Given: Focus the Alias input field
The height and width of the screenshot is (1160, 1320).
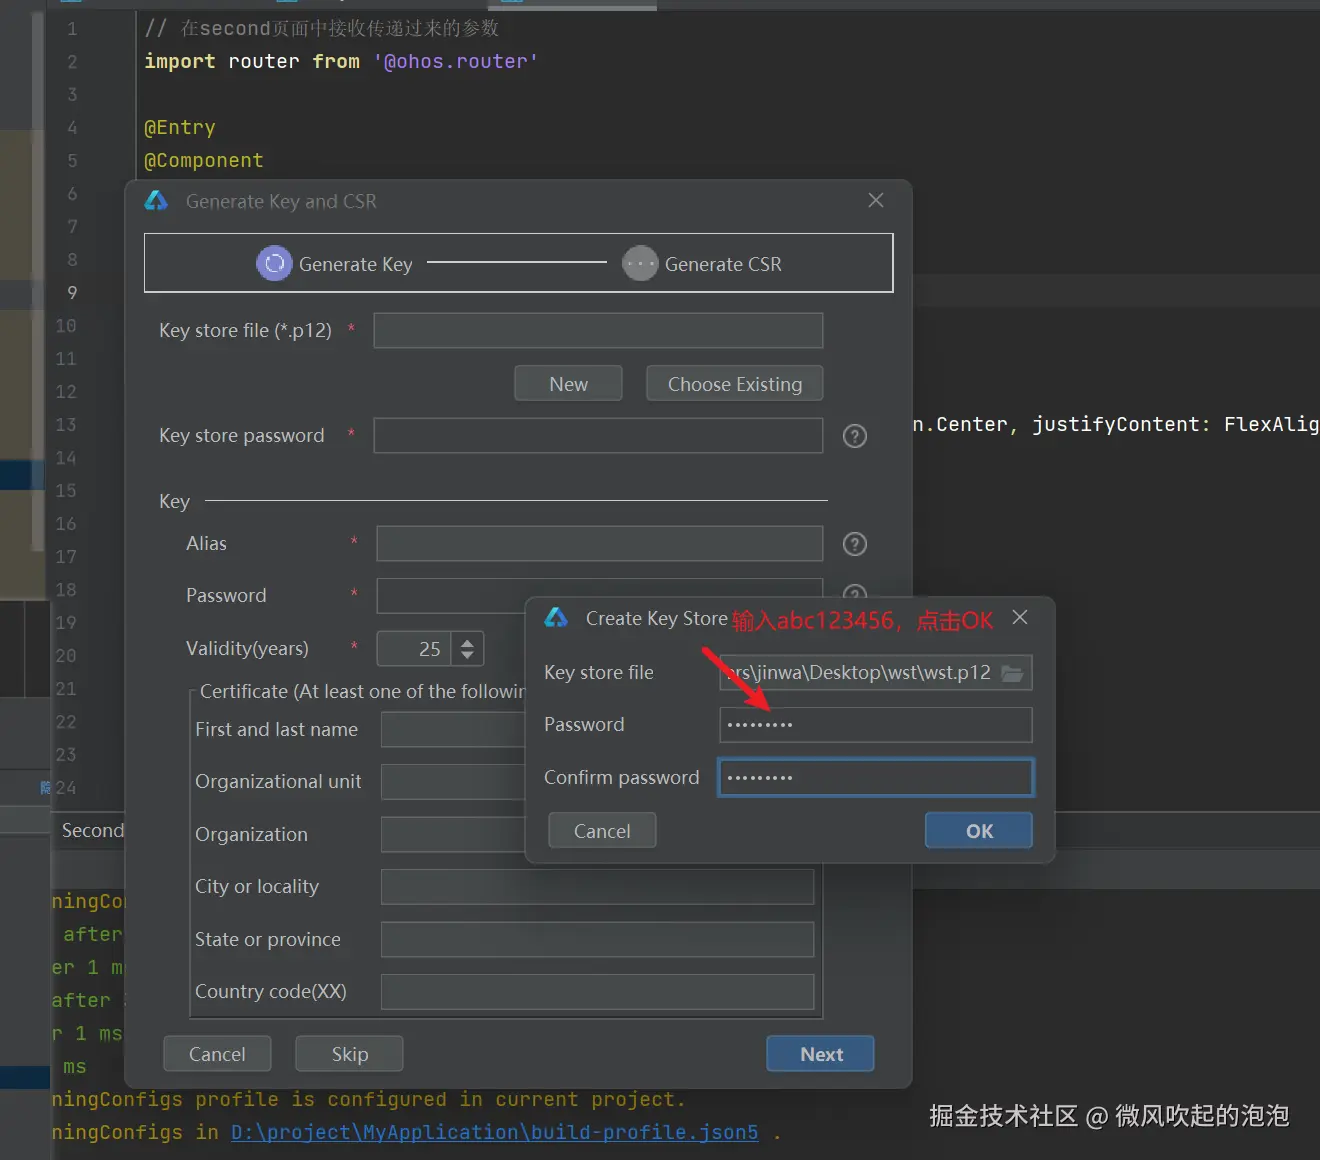Looking at the screenshot, I should 599,544.
